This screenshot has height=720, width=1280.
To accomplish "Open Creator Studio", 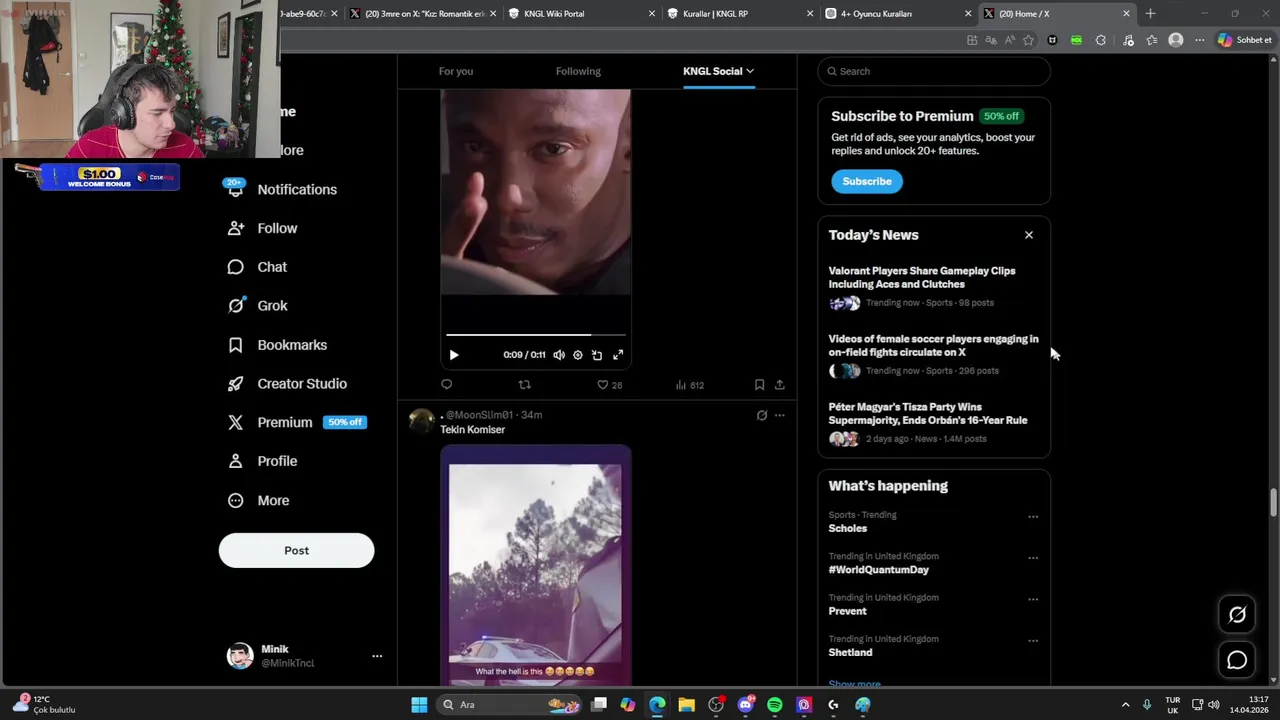I will pos(287,384).
